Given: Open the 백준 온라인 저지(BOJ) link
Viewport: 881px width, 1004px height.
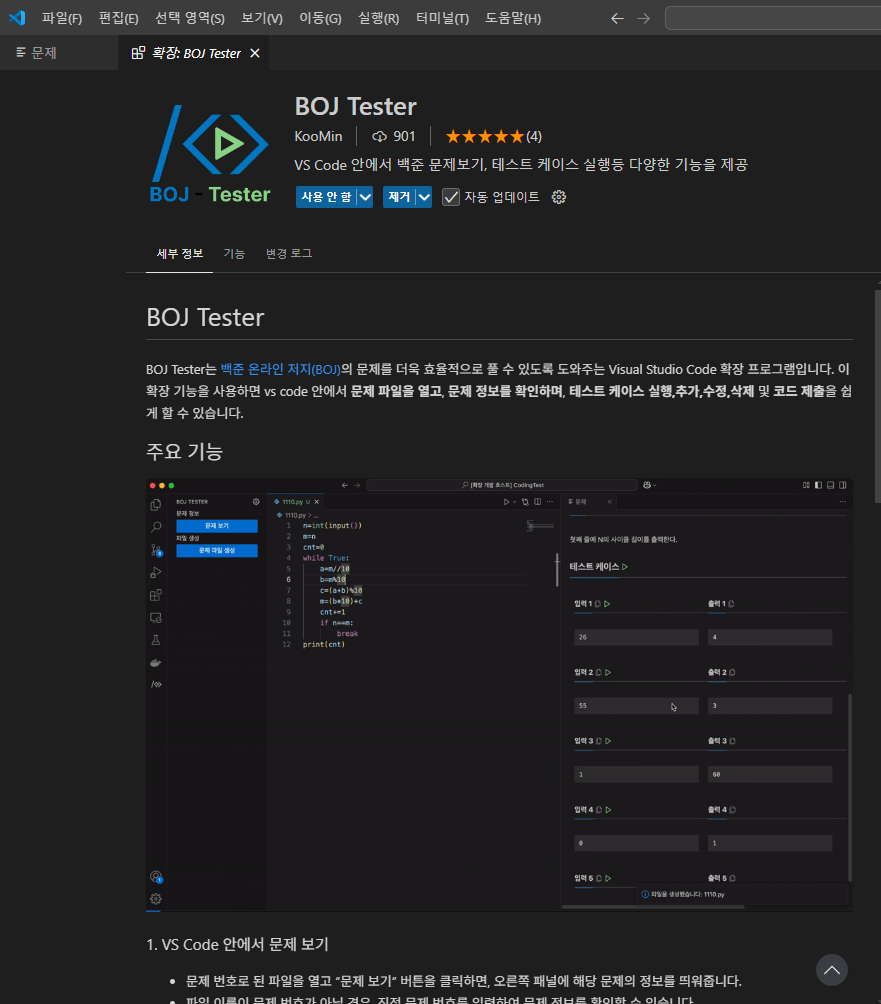Looking at the screenshot, I should coord(280,369).
